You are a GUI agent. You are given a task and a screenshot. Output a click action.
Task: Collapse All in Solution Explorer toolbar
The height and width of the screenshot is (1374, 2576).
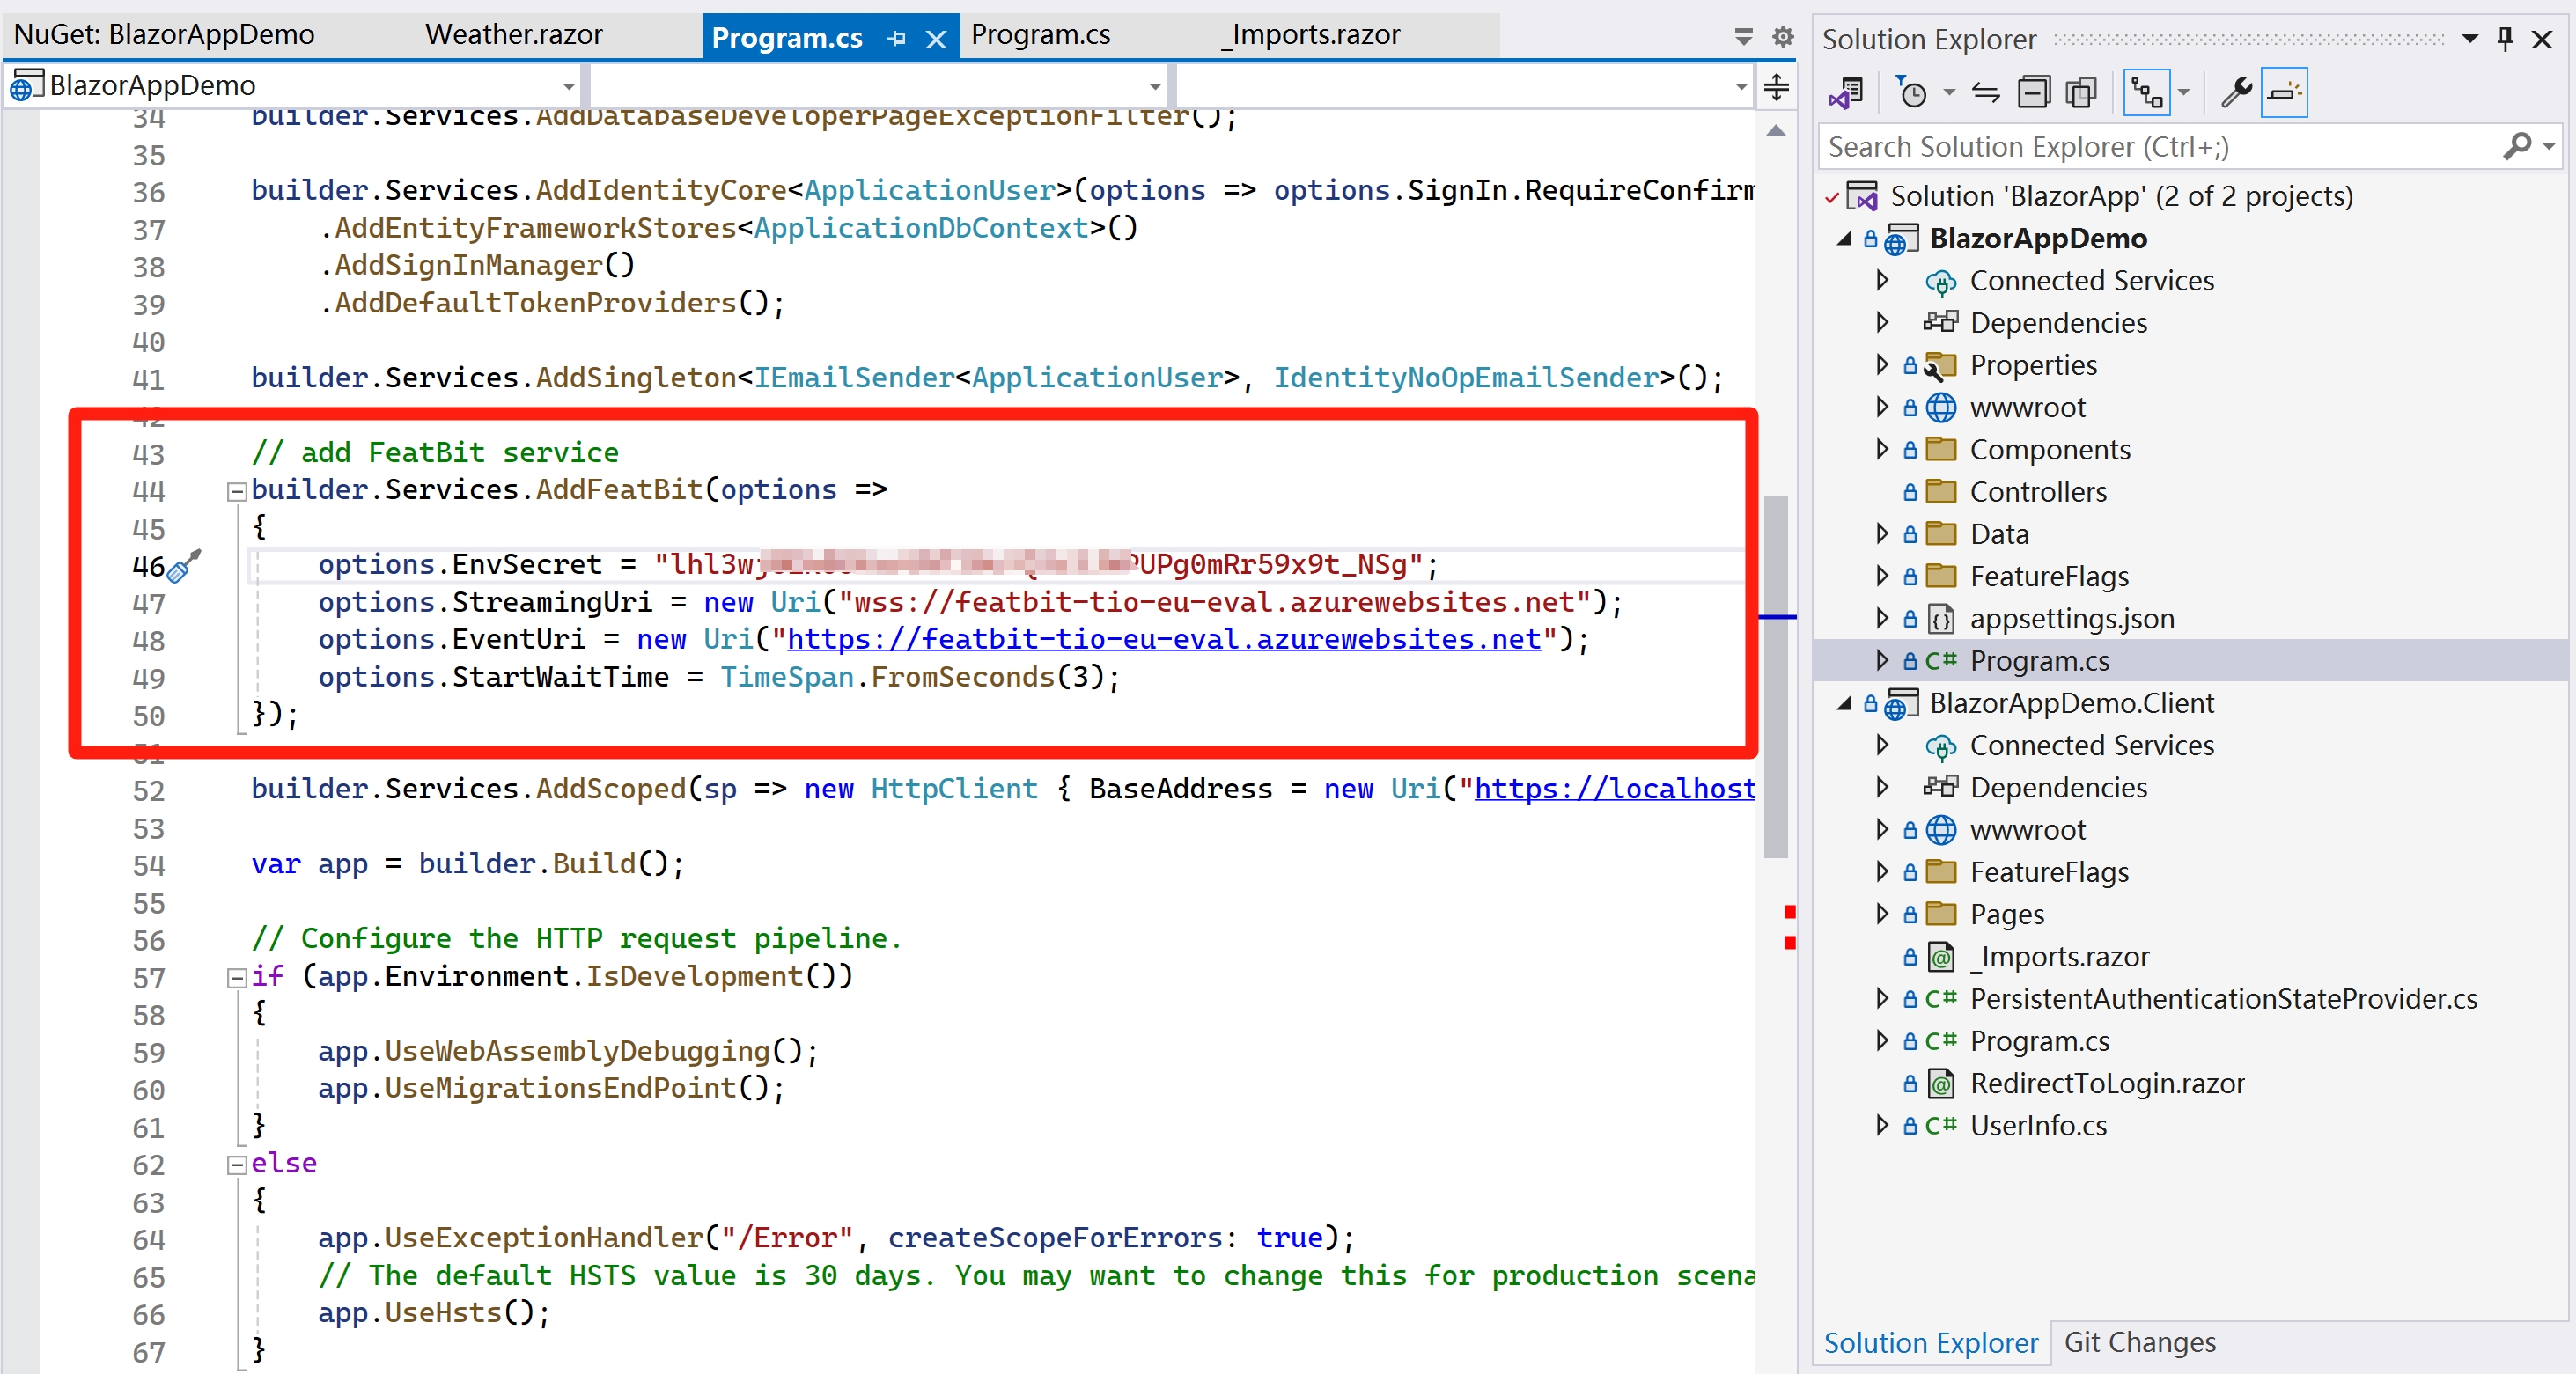(2033, 93)
